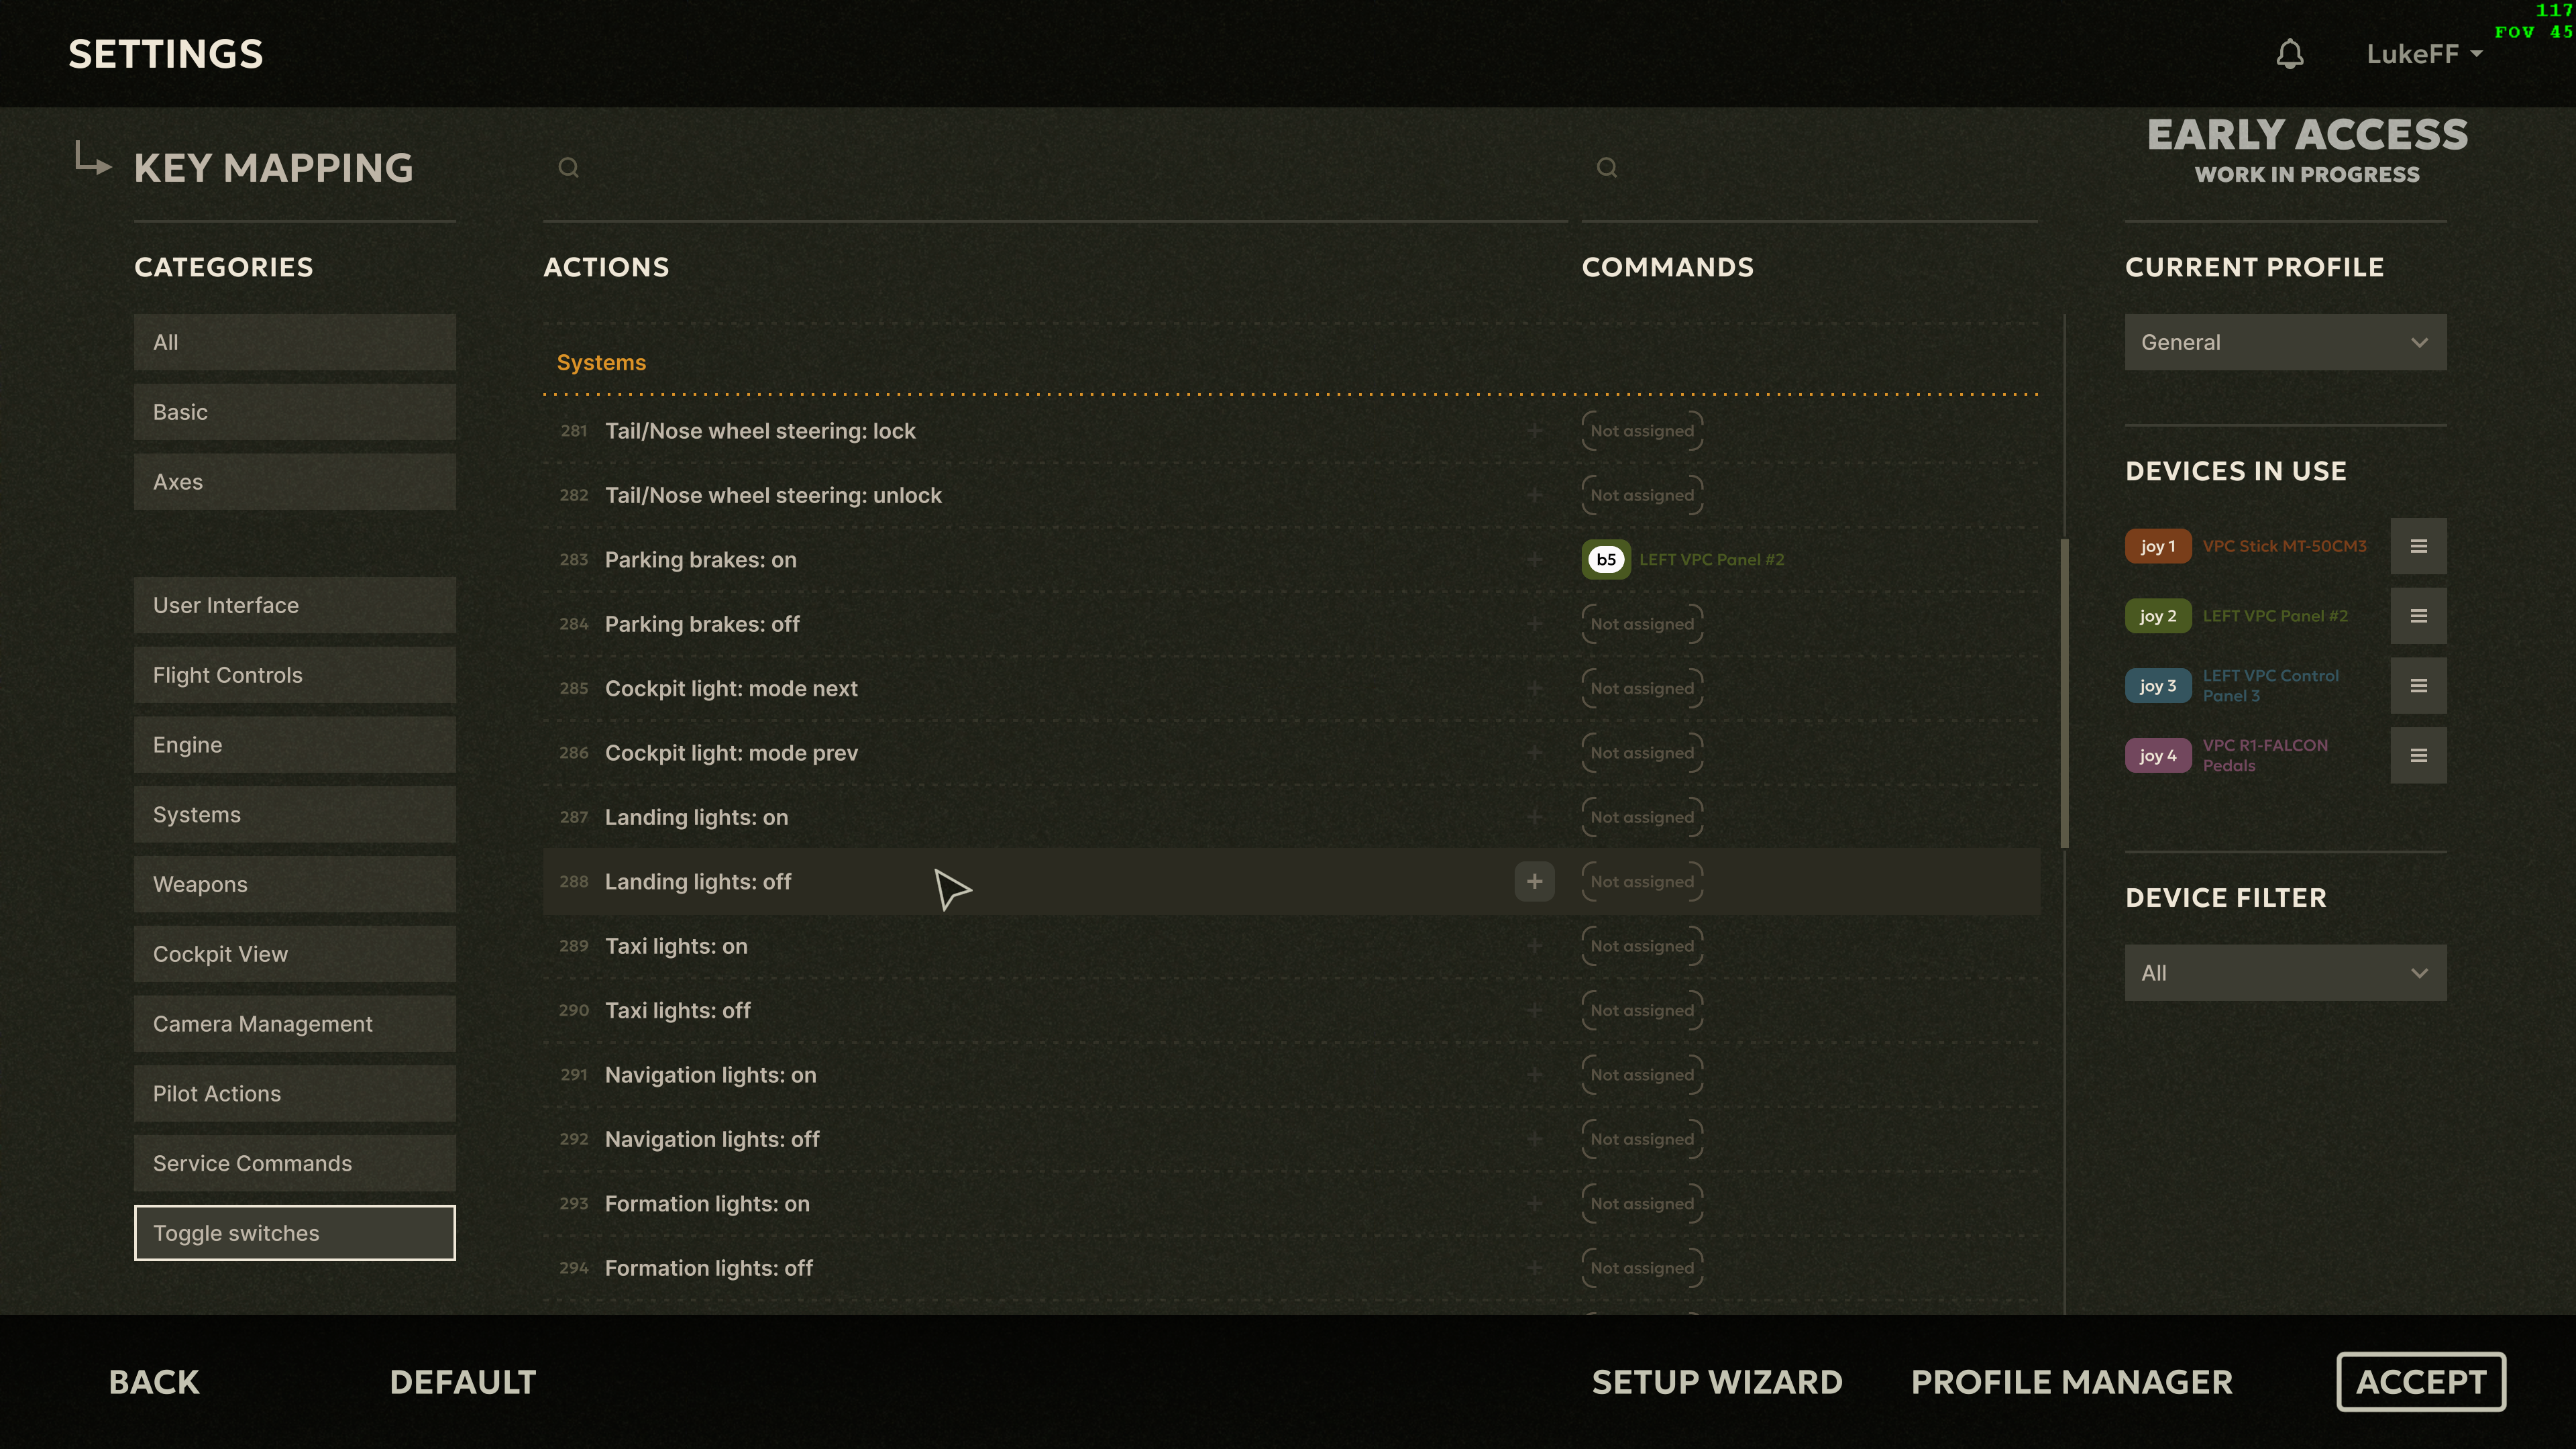Image resolution: width=2576 pixels, height=1449 pixels.
Task: Open menu for joy 3 LEFT VPC Control Panel 3
Action: click(2418, 686)
